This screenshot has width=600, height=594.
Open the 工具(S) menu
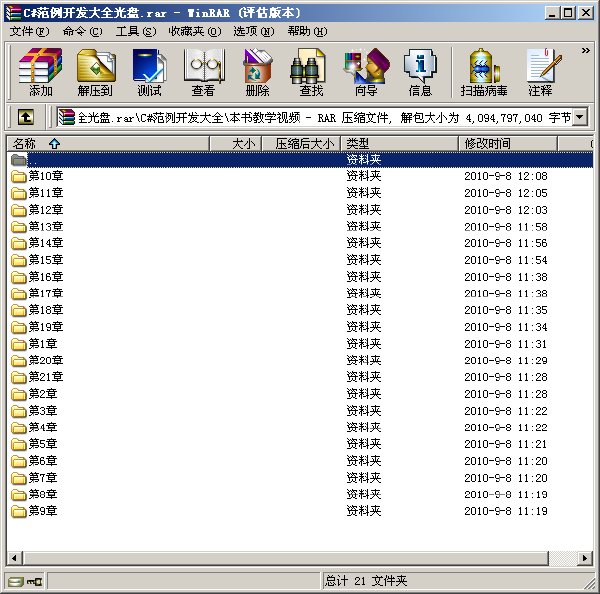point(136,31)
